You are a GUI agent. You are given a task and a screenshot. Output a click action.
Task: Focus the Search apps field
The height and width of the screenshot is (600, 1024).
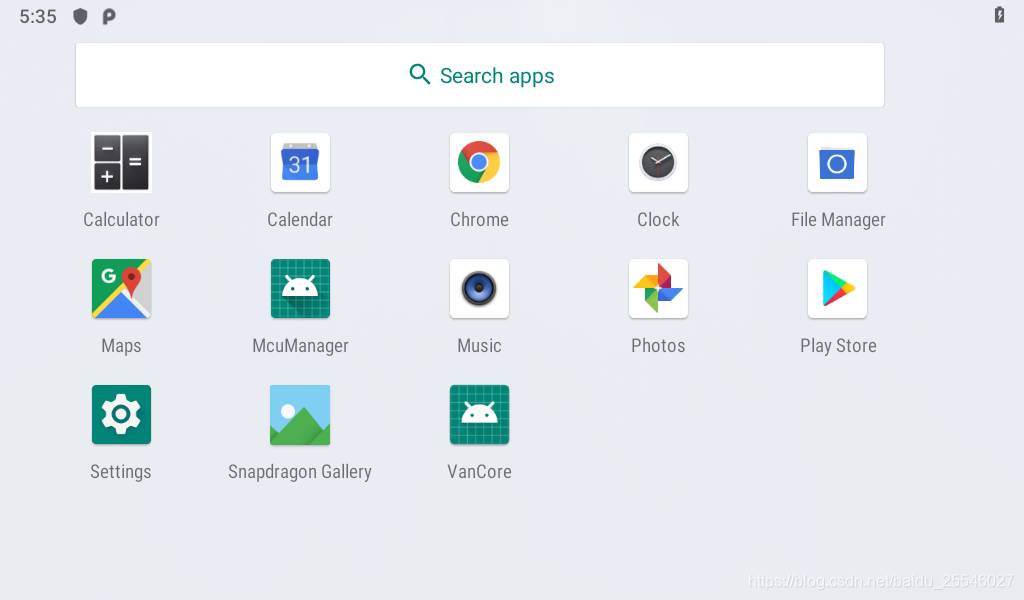pyautogui.click(x=480, y=75)
